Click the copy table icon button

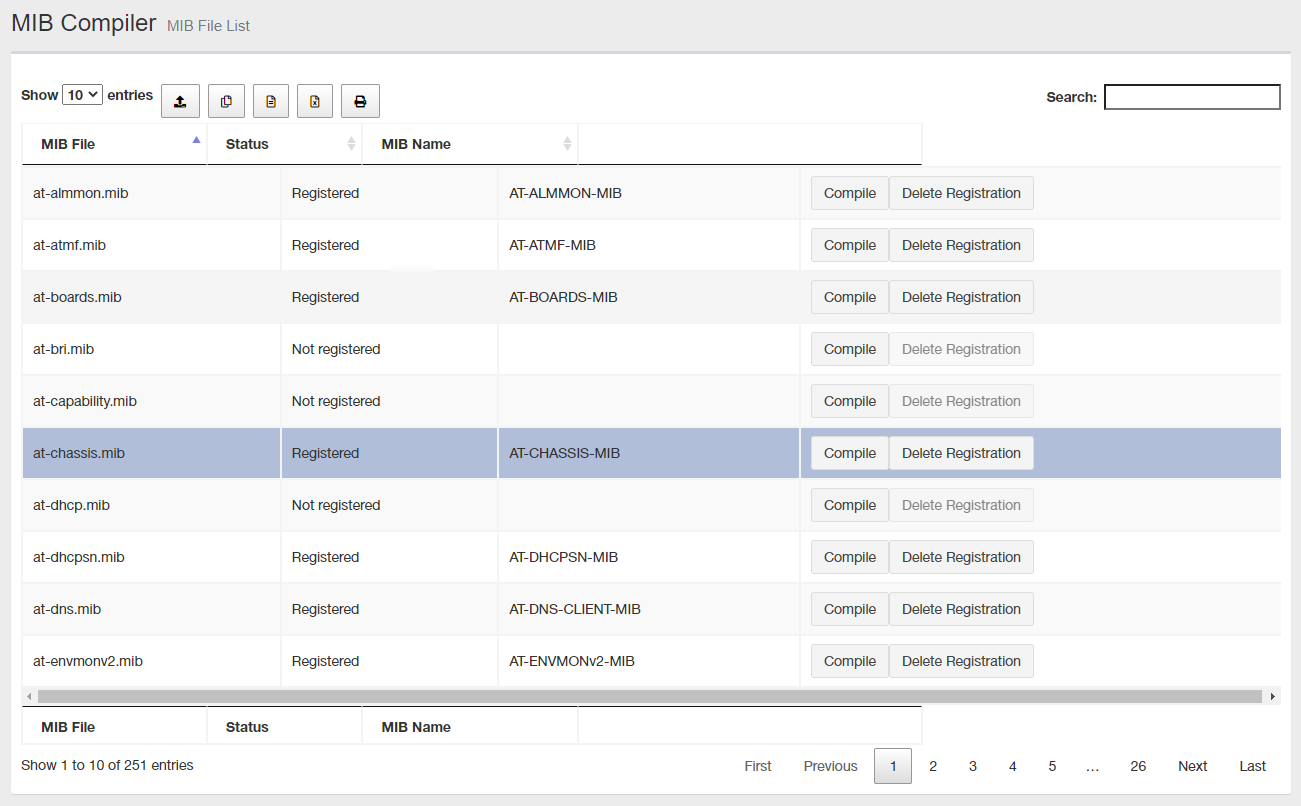[x=226, y=101]
